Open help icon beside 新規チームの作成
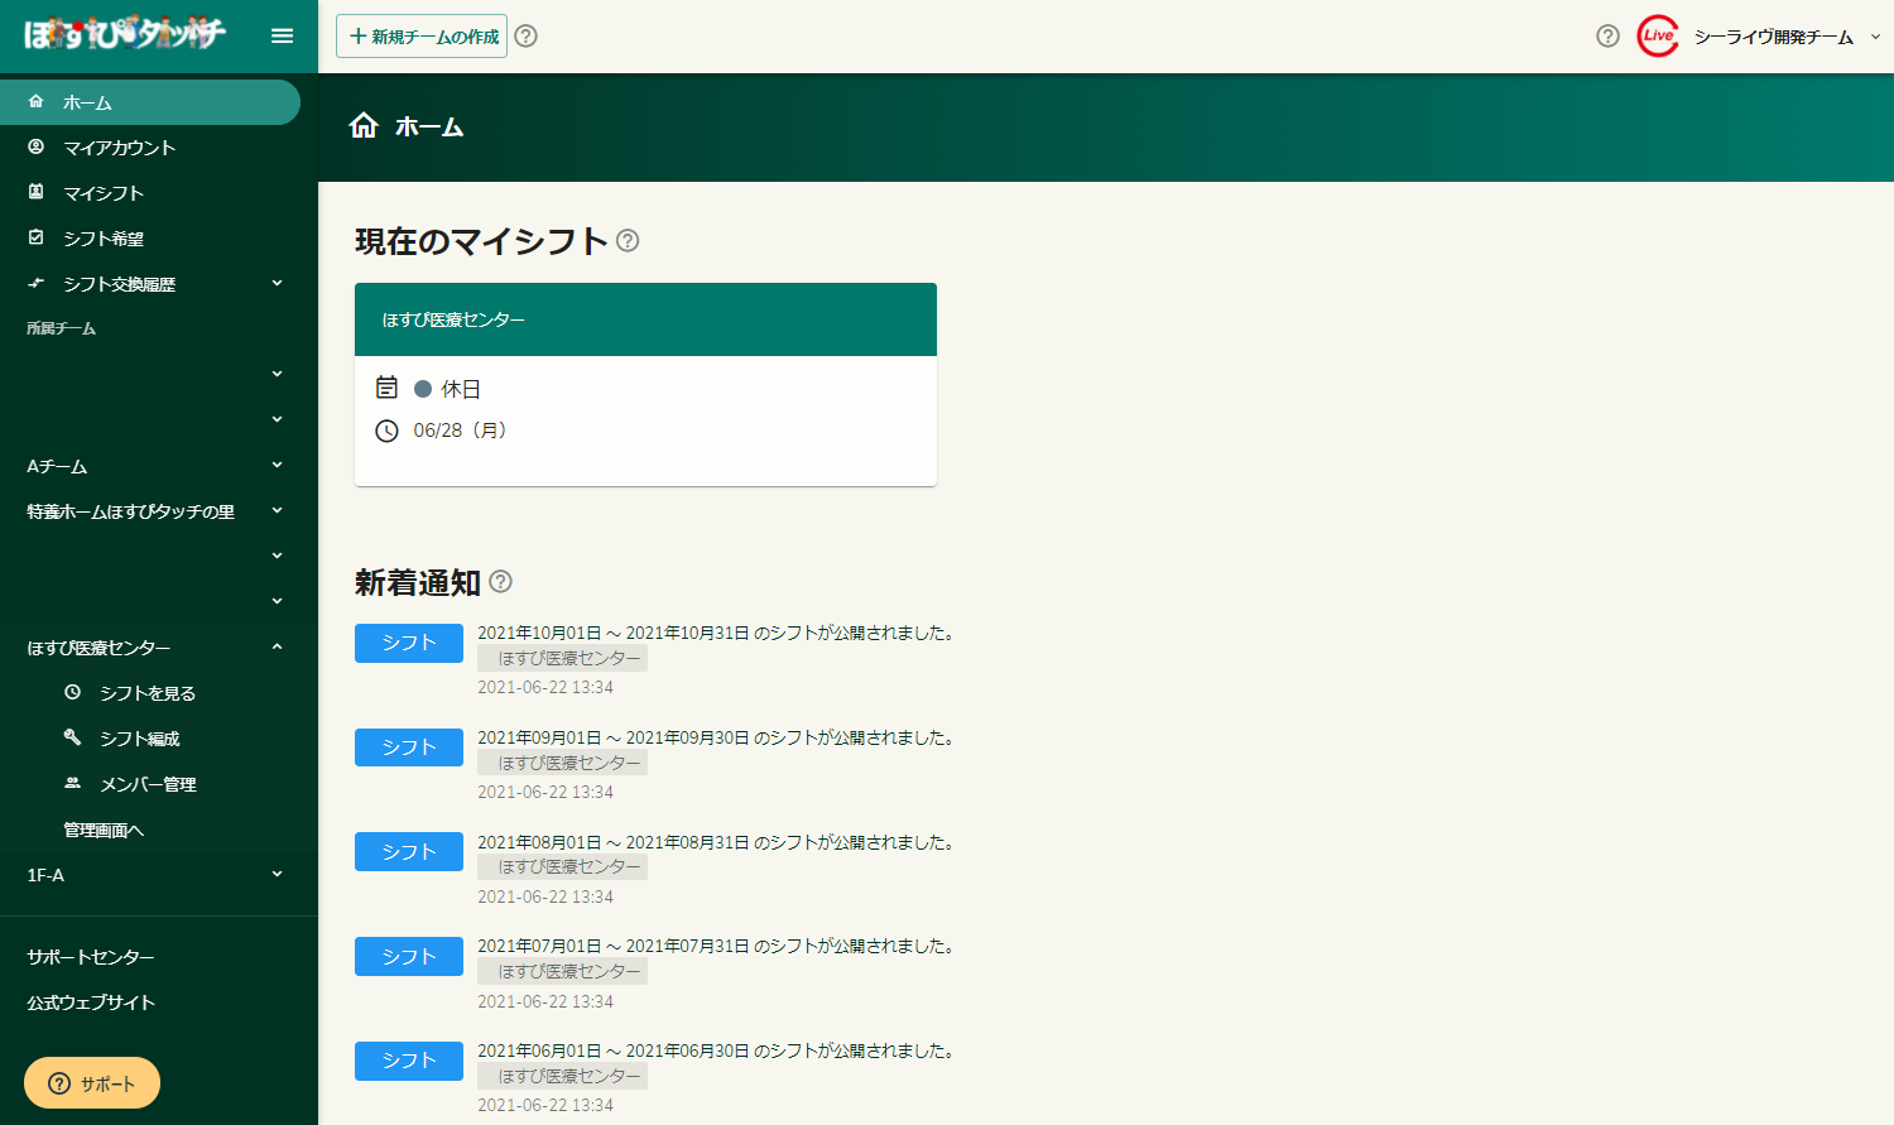The height and width of the screenshot is (1125, 1894). [x=526, y=36]
